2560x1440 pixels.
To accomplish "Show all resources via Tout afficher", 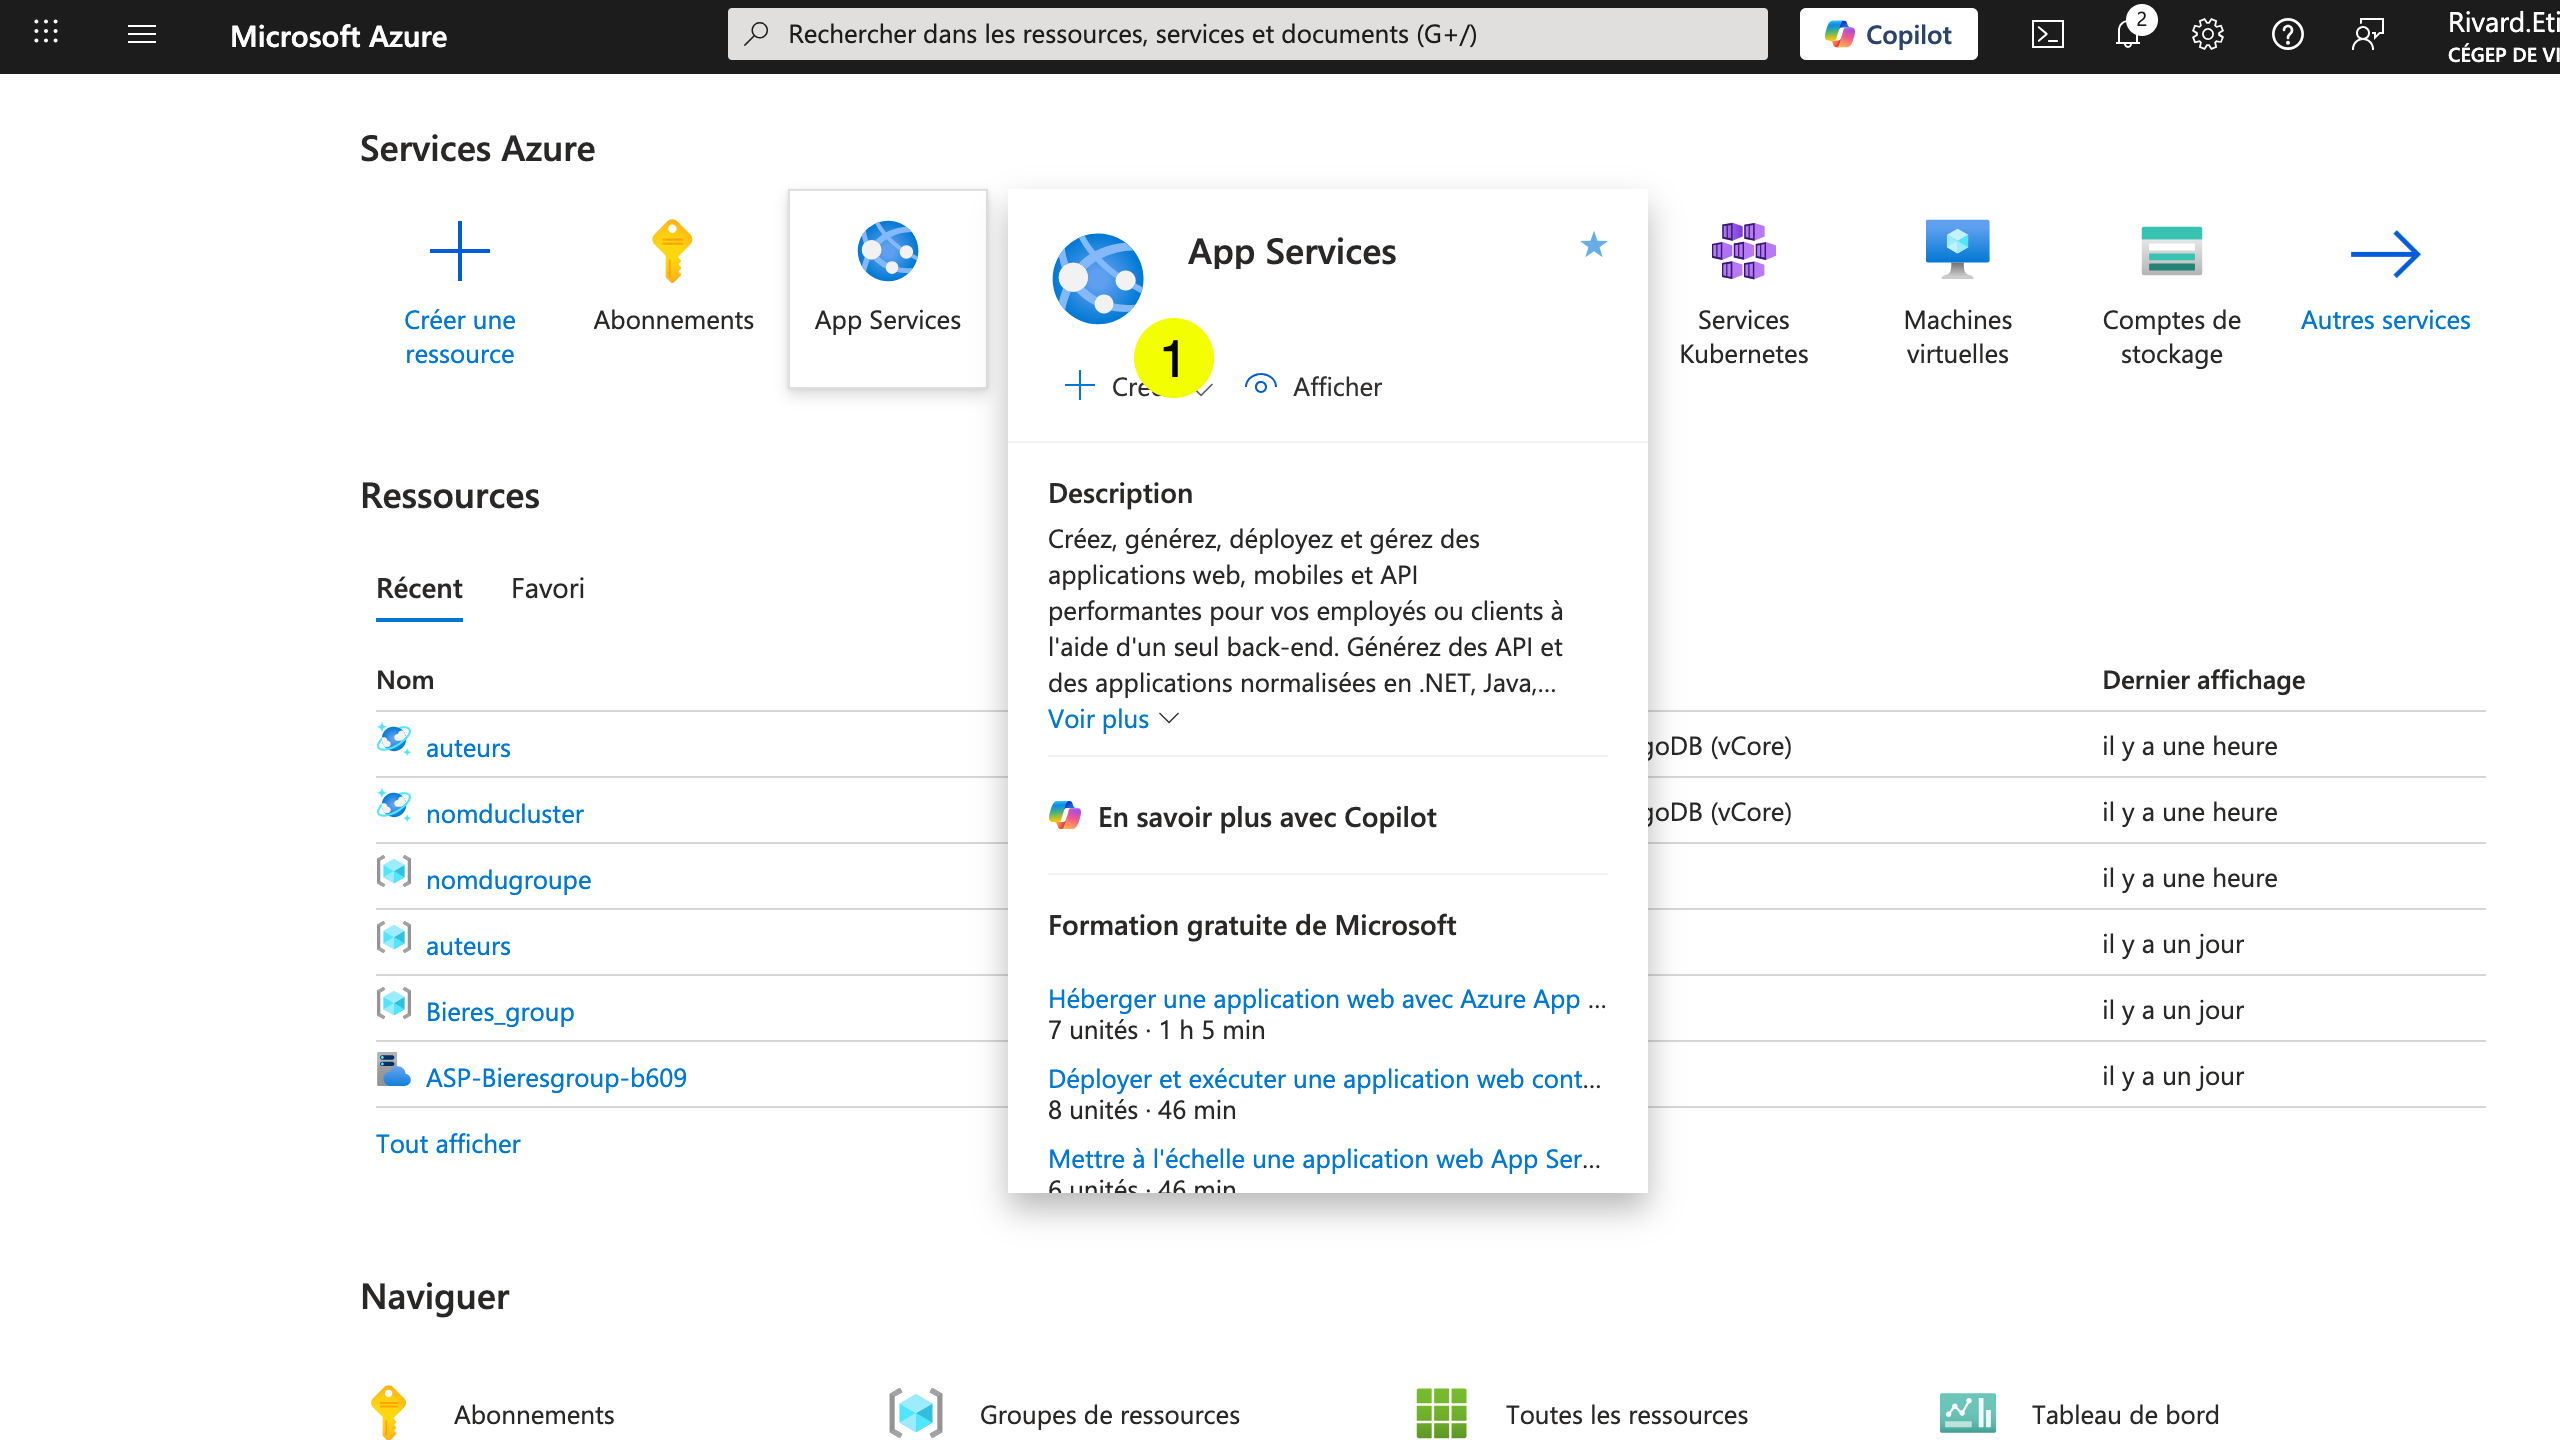I will (x=447, y=1143).
